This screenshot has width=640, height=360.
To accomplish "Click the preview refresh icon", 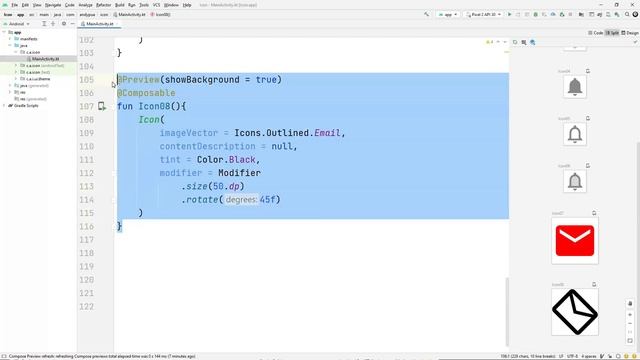I will pos(515,42).
